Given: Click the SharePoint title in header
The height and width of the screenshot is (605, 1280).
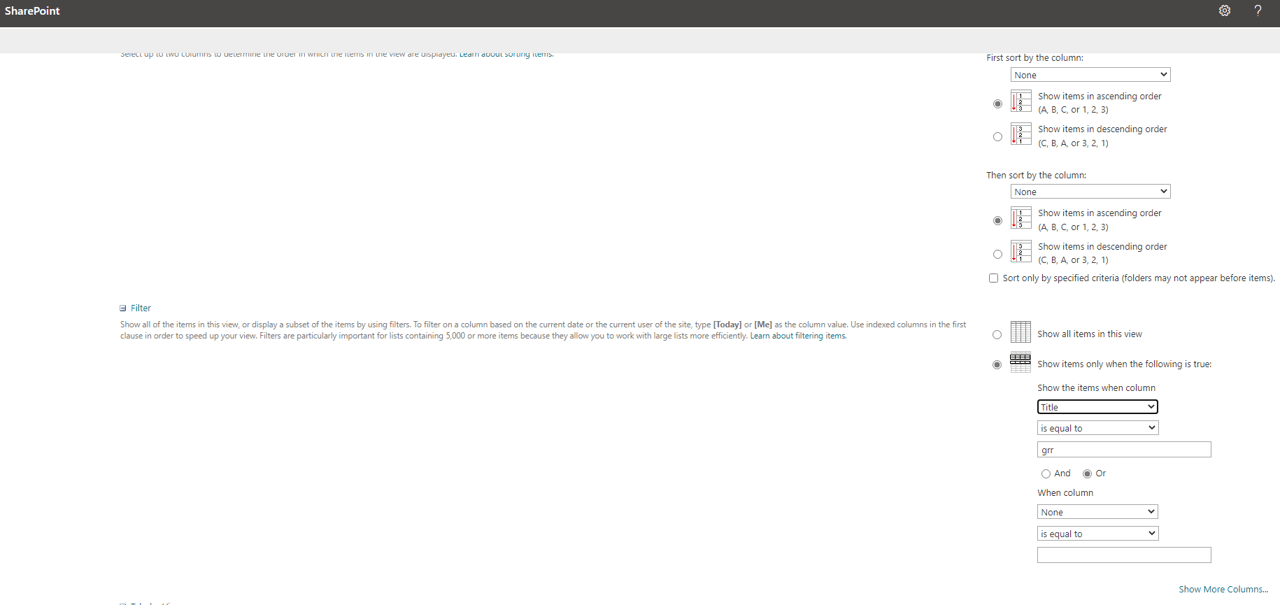Looking at the screenshot, I should click(33, 11).
